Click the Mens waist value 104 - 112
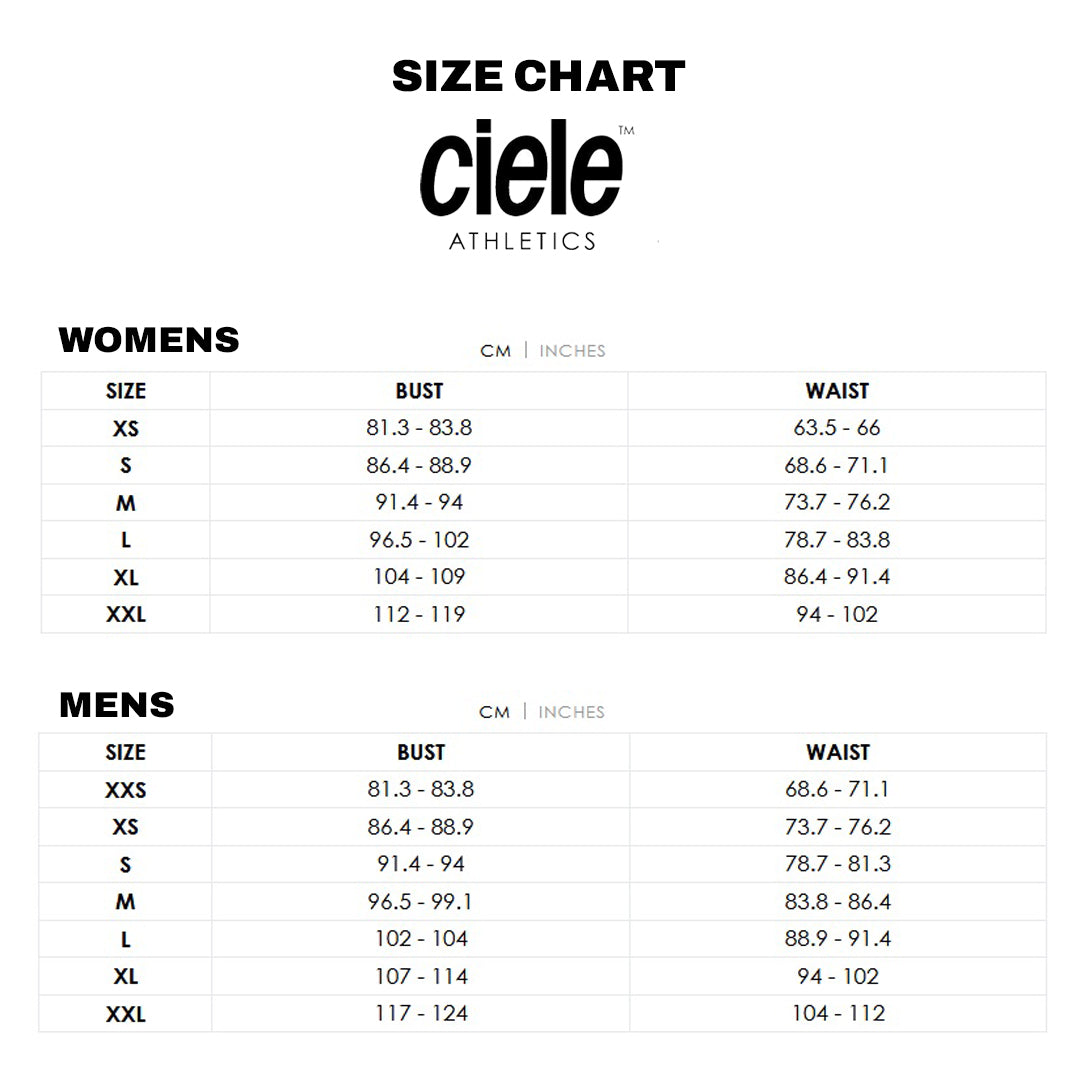1080x1080 pixels. (x=838, y=1014)
